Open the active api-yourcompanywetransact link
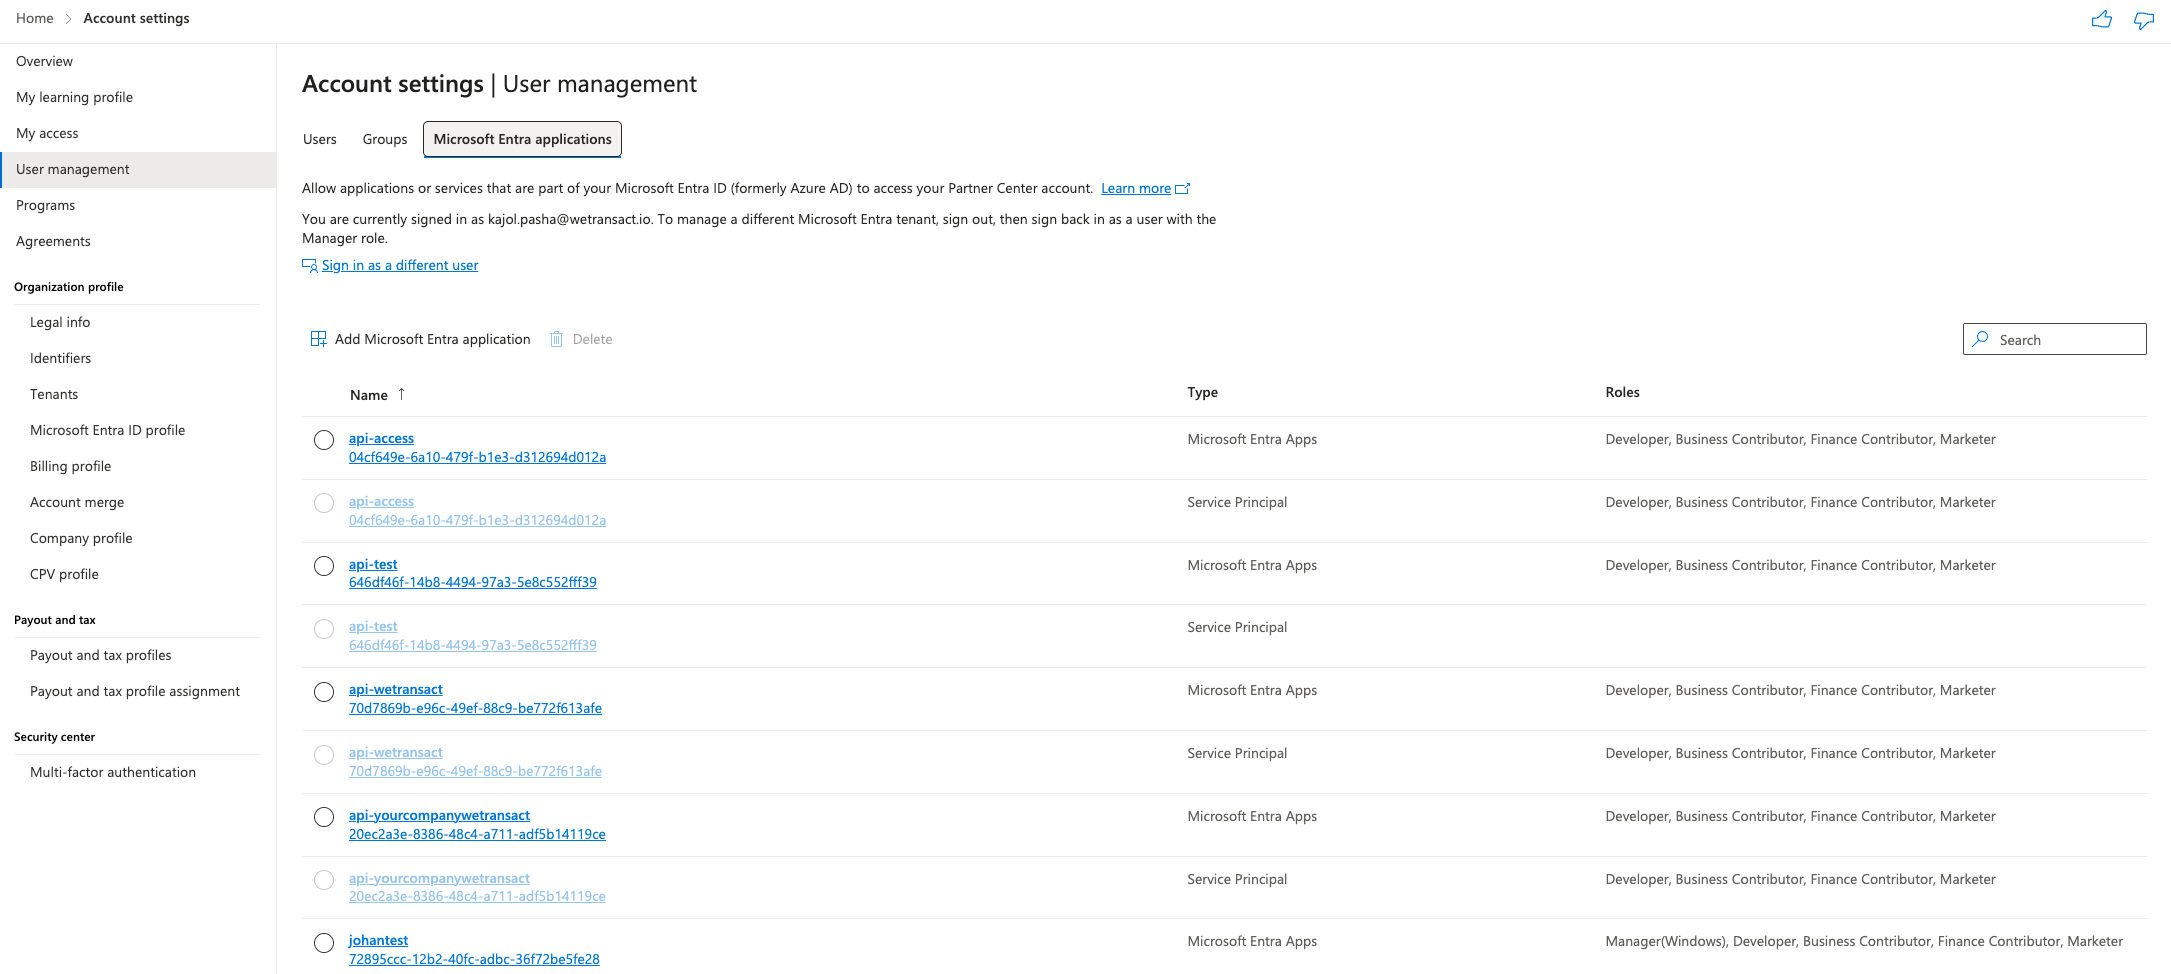The image size is (2171, 974). (439, 815)
